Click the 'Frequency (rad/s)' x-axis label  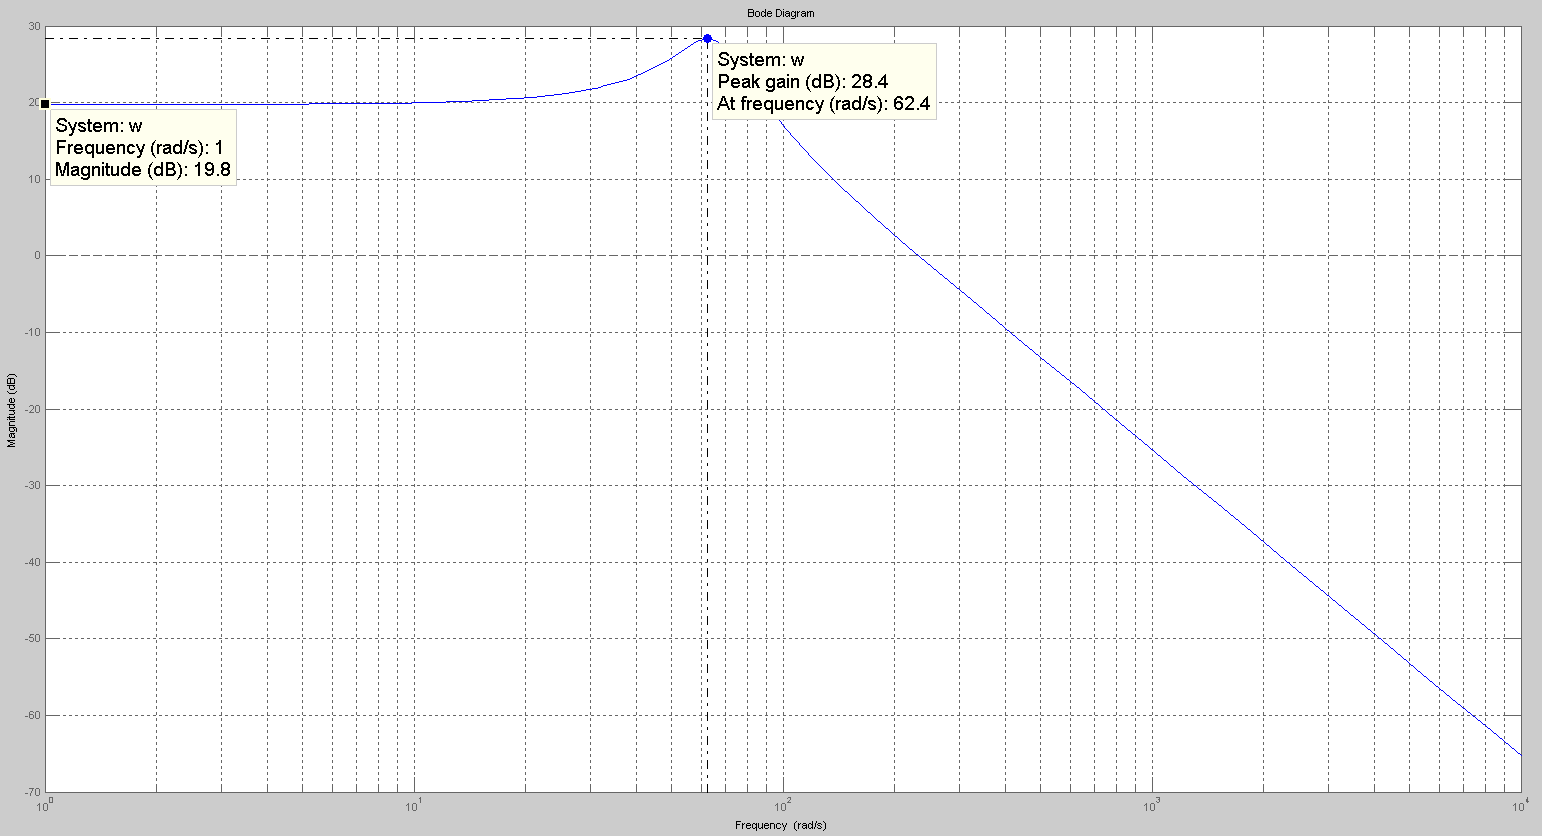781,825
